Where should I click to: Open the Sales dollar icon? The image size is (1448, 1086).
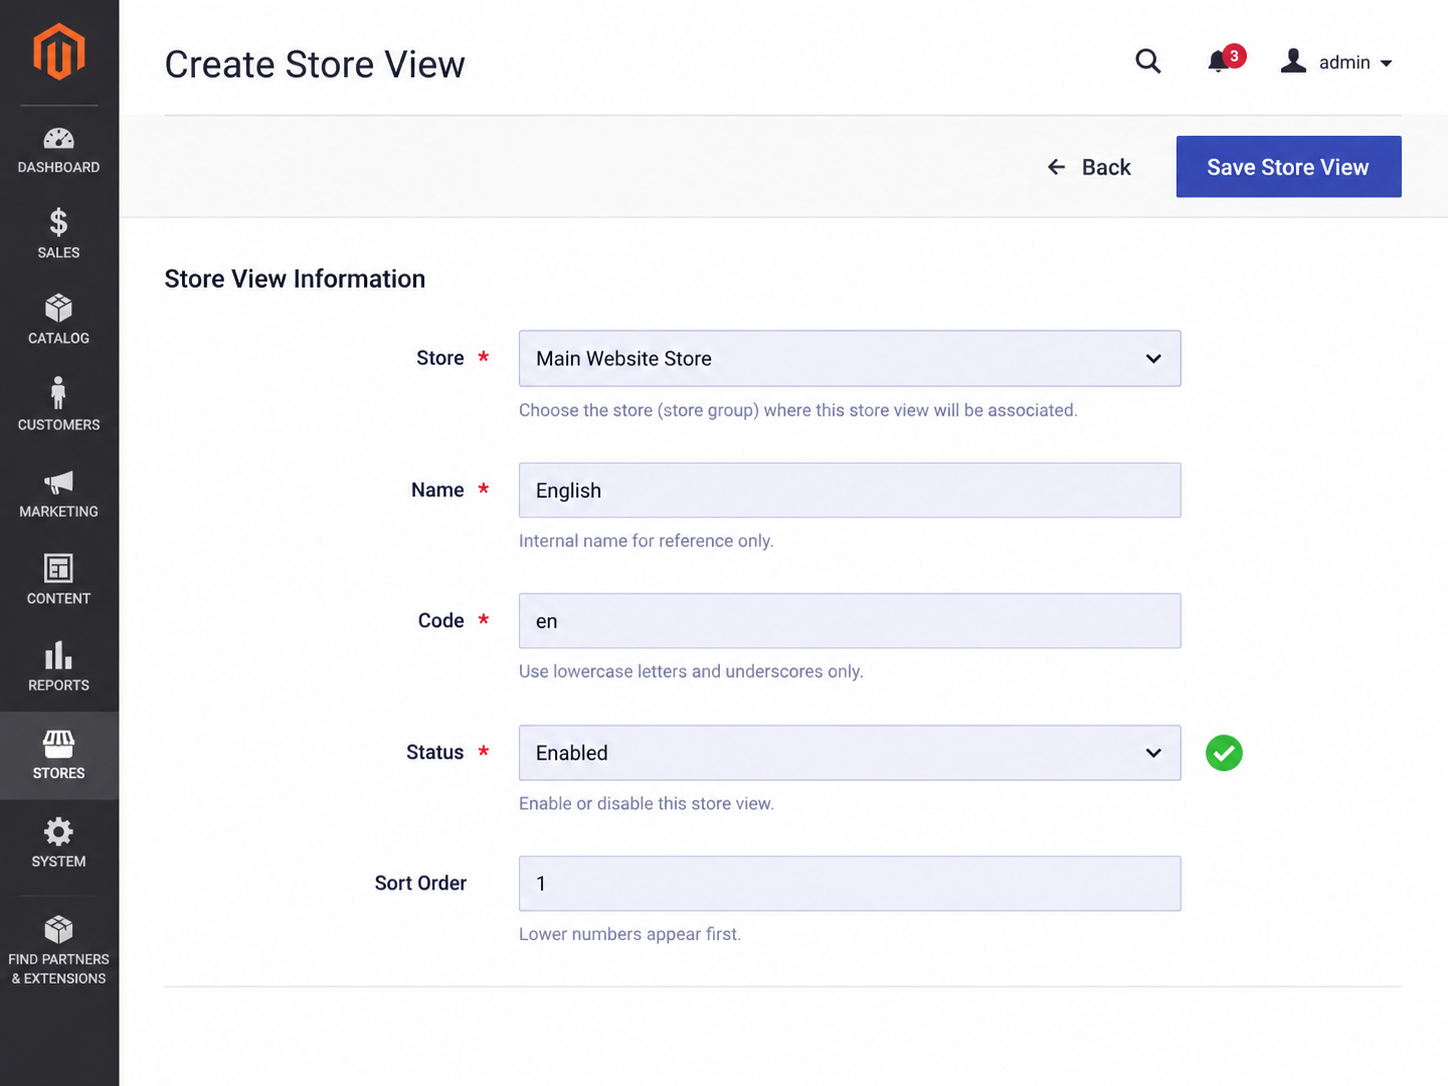point(59,221)
